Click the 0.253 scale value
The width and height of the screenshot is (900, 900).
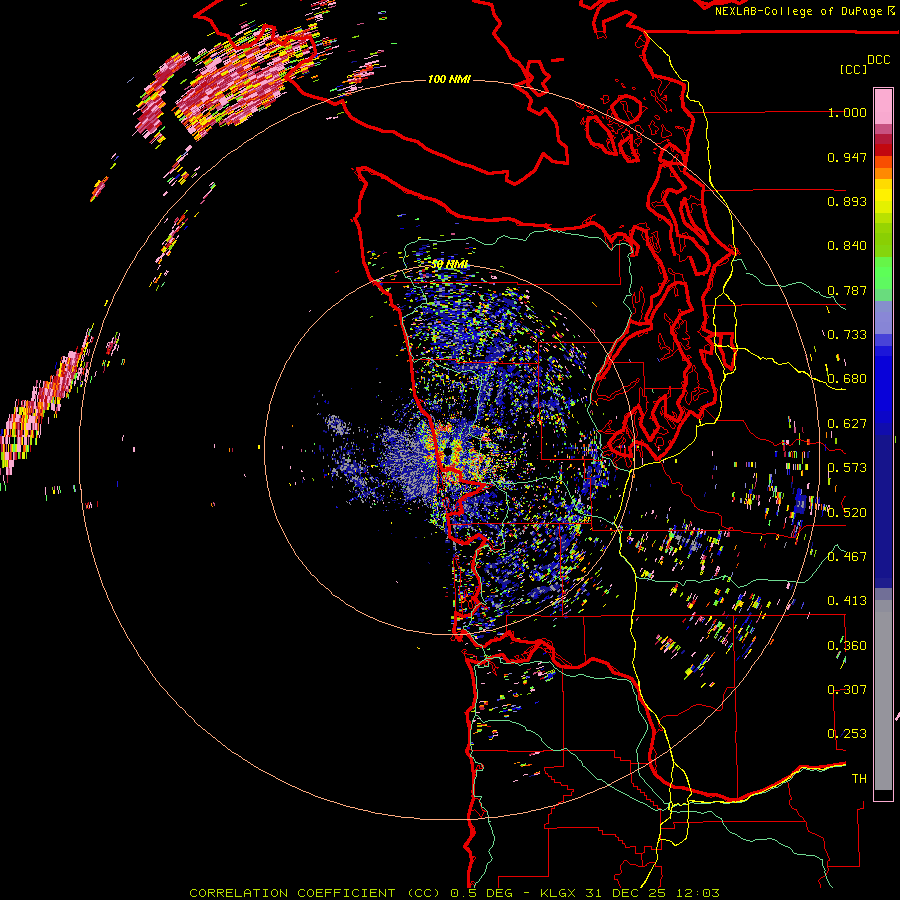click(x=847, y=734)
